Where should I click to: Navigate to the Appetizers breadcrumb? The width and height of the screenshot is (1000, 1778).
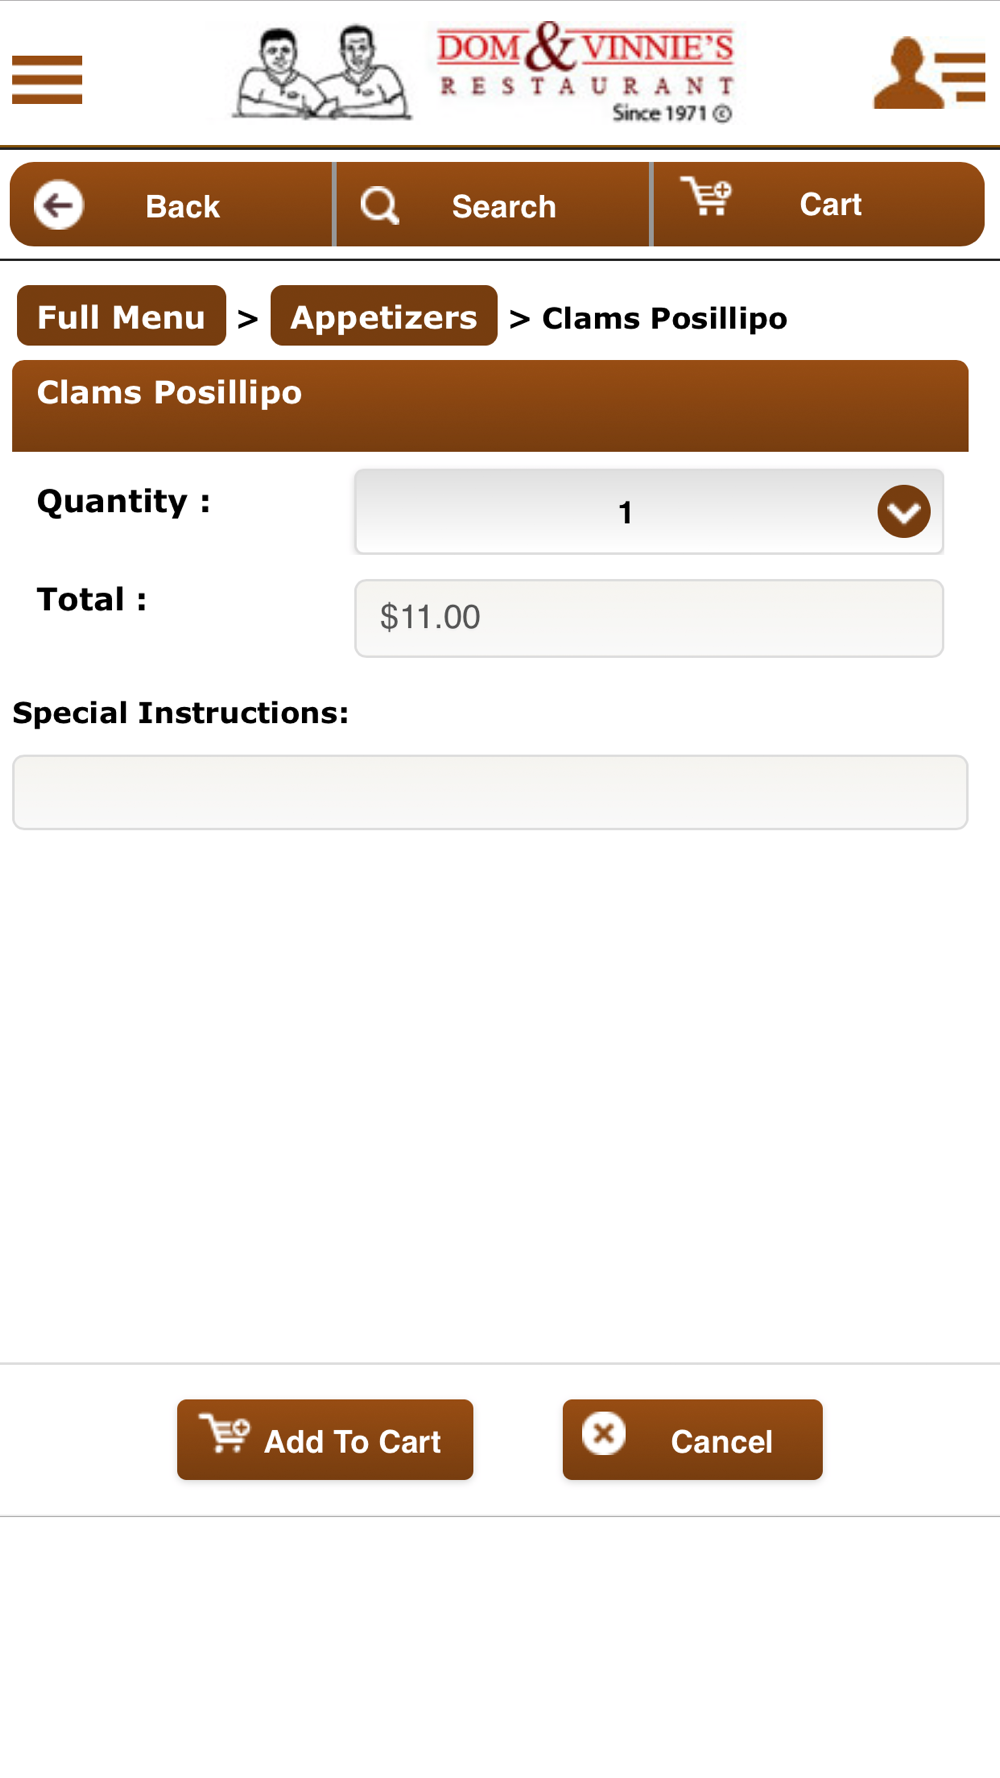[384, 316]
